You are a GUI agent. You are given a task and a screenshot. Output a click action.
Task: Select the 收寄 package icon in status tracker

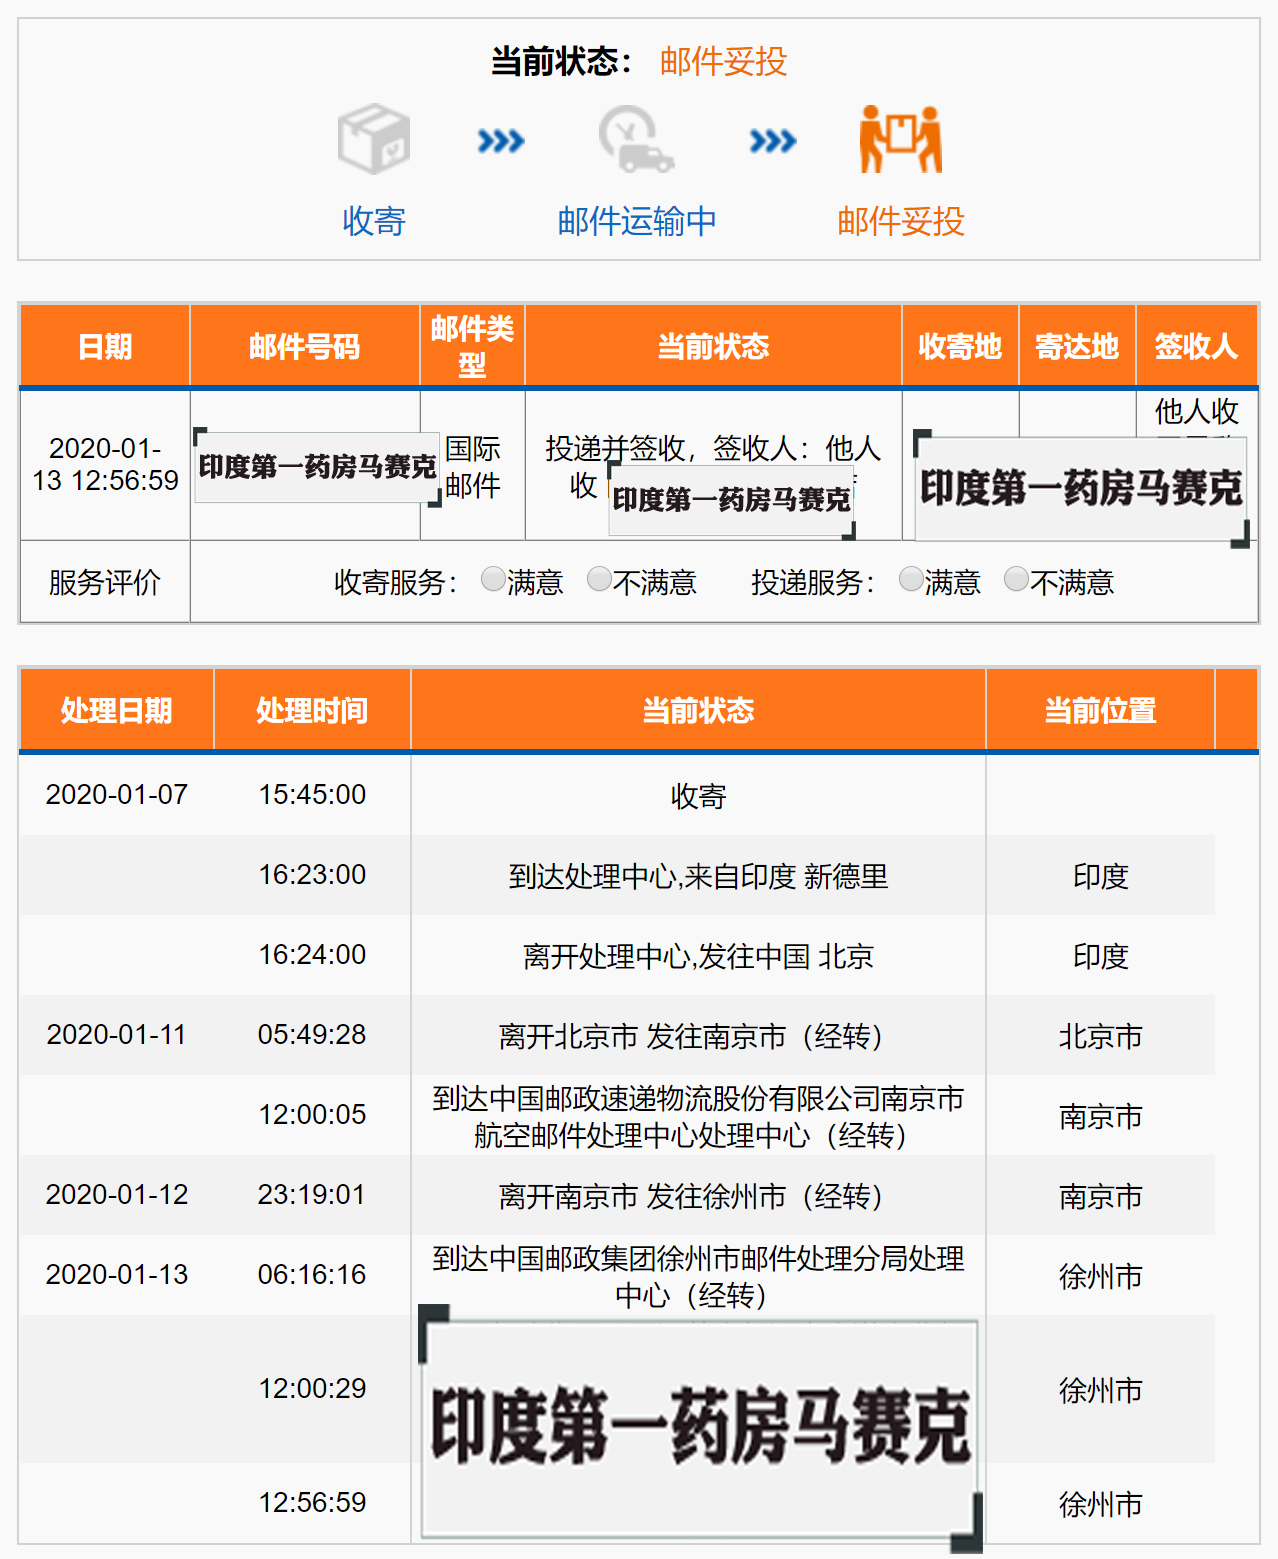pos(374,140)
